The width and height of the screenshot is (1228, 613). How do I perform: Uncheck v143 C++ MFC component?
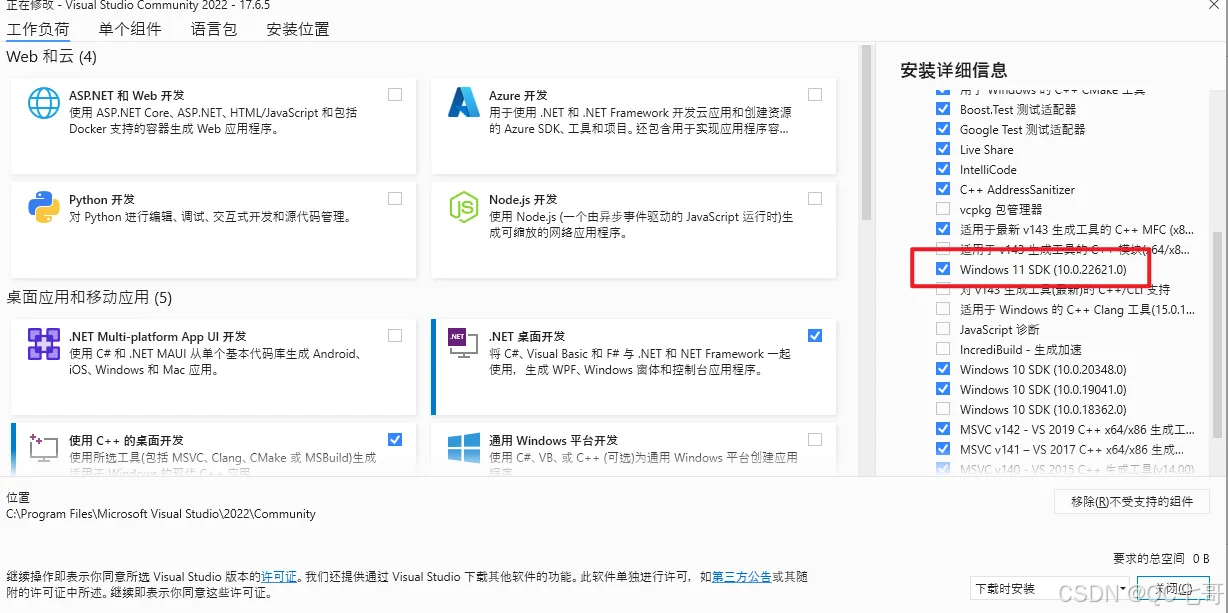pos(943,229)
